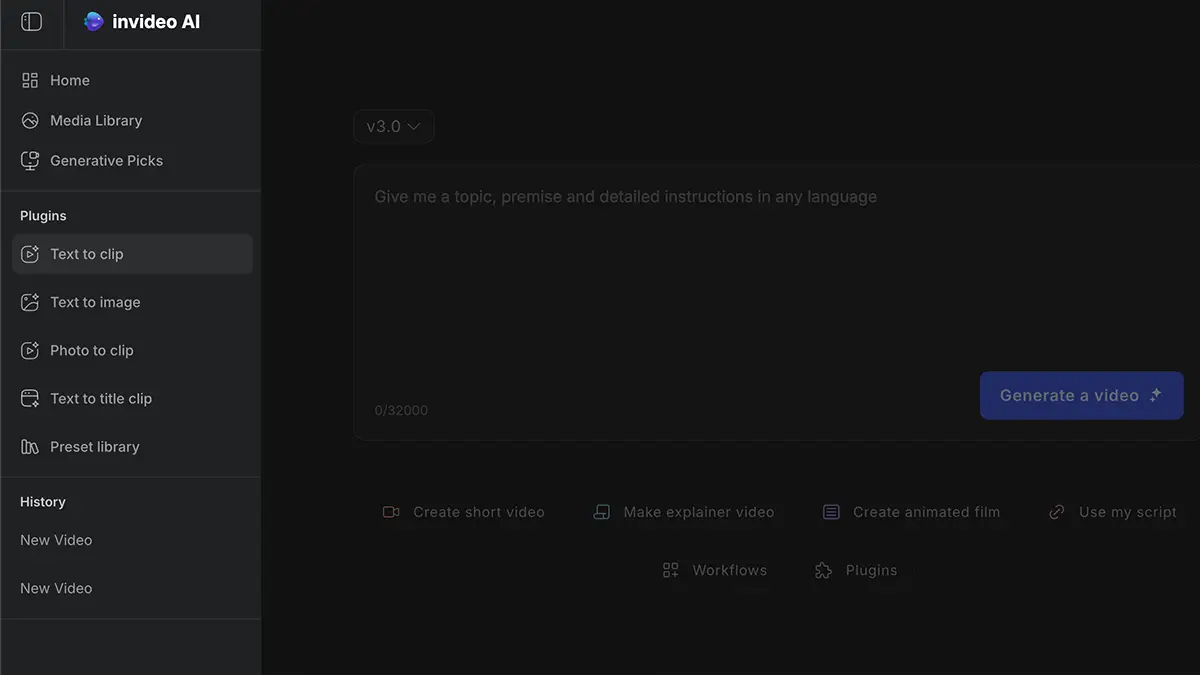Open Workflows below the prompt
This screenshot has width=1200, height=675.
(715, 570)
